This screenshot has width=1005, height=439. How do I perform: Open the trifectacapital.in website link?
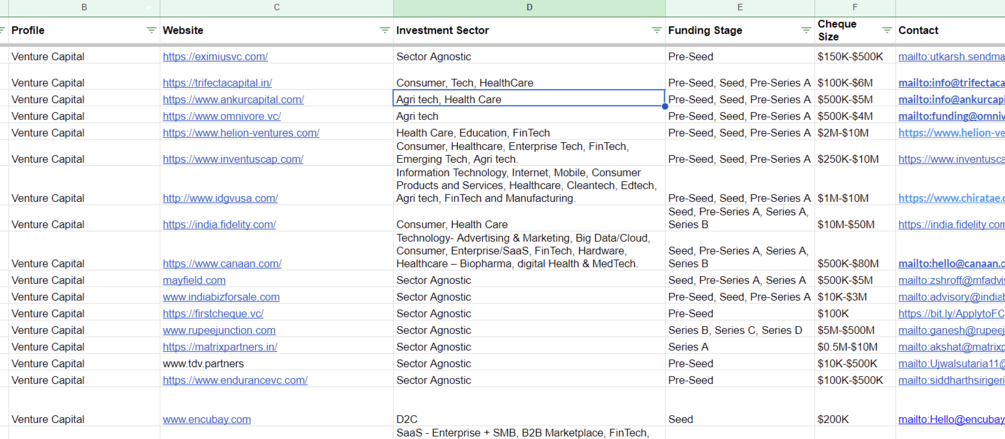click(217, 83)
